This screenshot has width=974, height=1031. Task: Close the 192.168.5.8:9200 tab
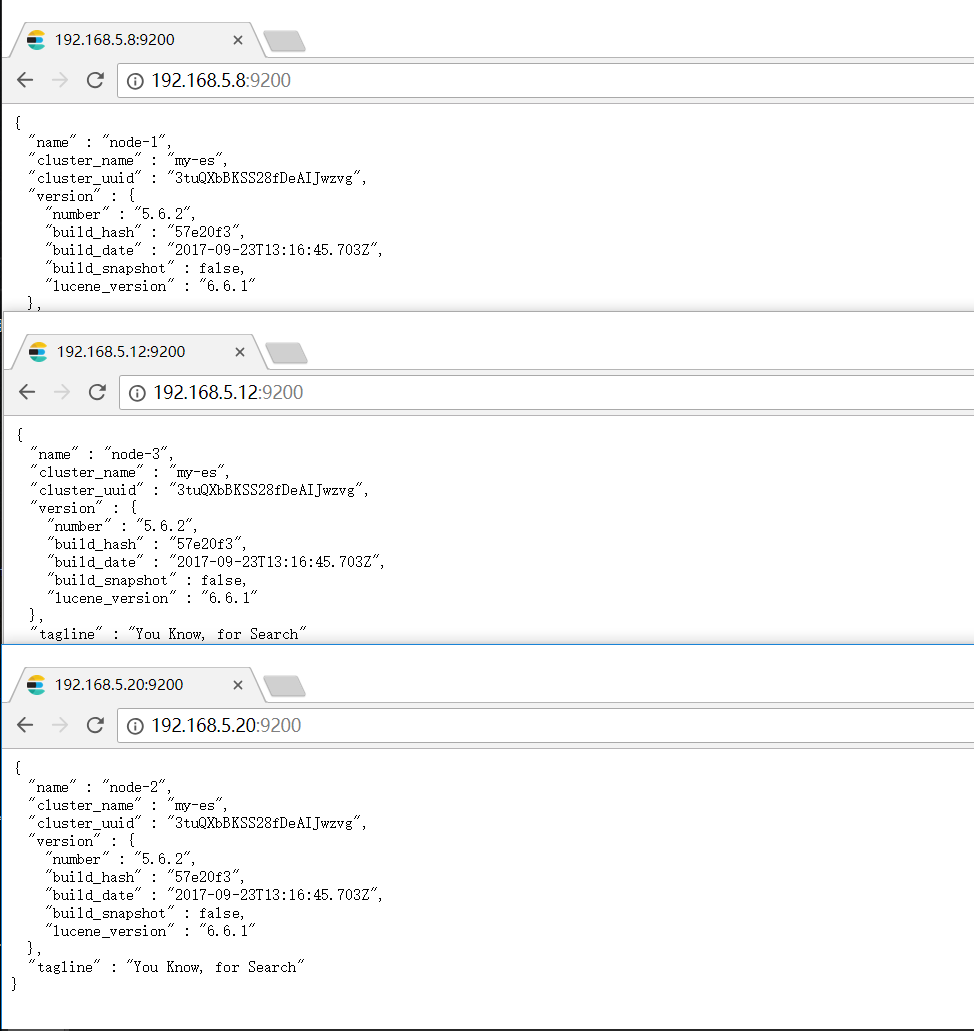(237, 40)
